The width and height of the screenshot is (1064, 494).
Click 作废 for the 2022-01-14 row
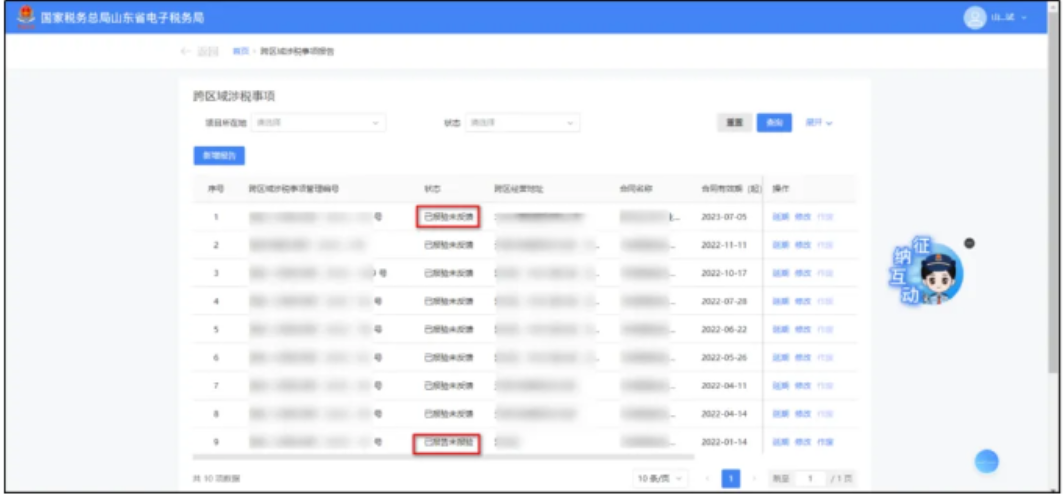824,442
